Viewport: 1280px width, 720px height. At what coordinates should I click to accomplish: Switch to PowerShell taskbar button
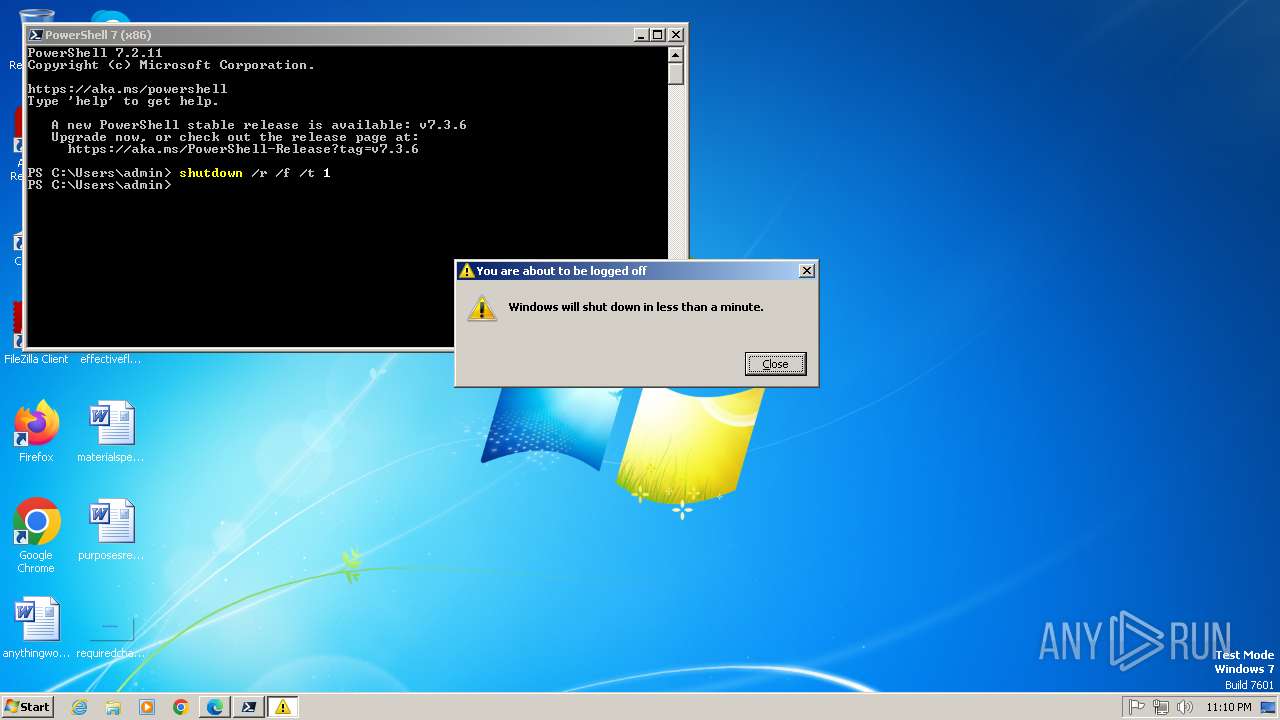click(249, 707)
